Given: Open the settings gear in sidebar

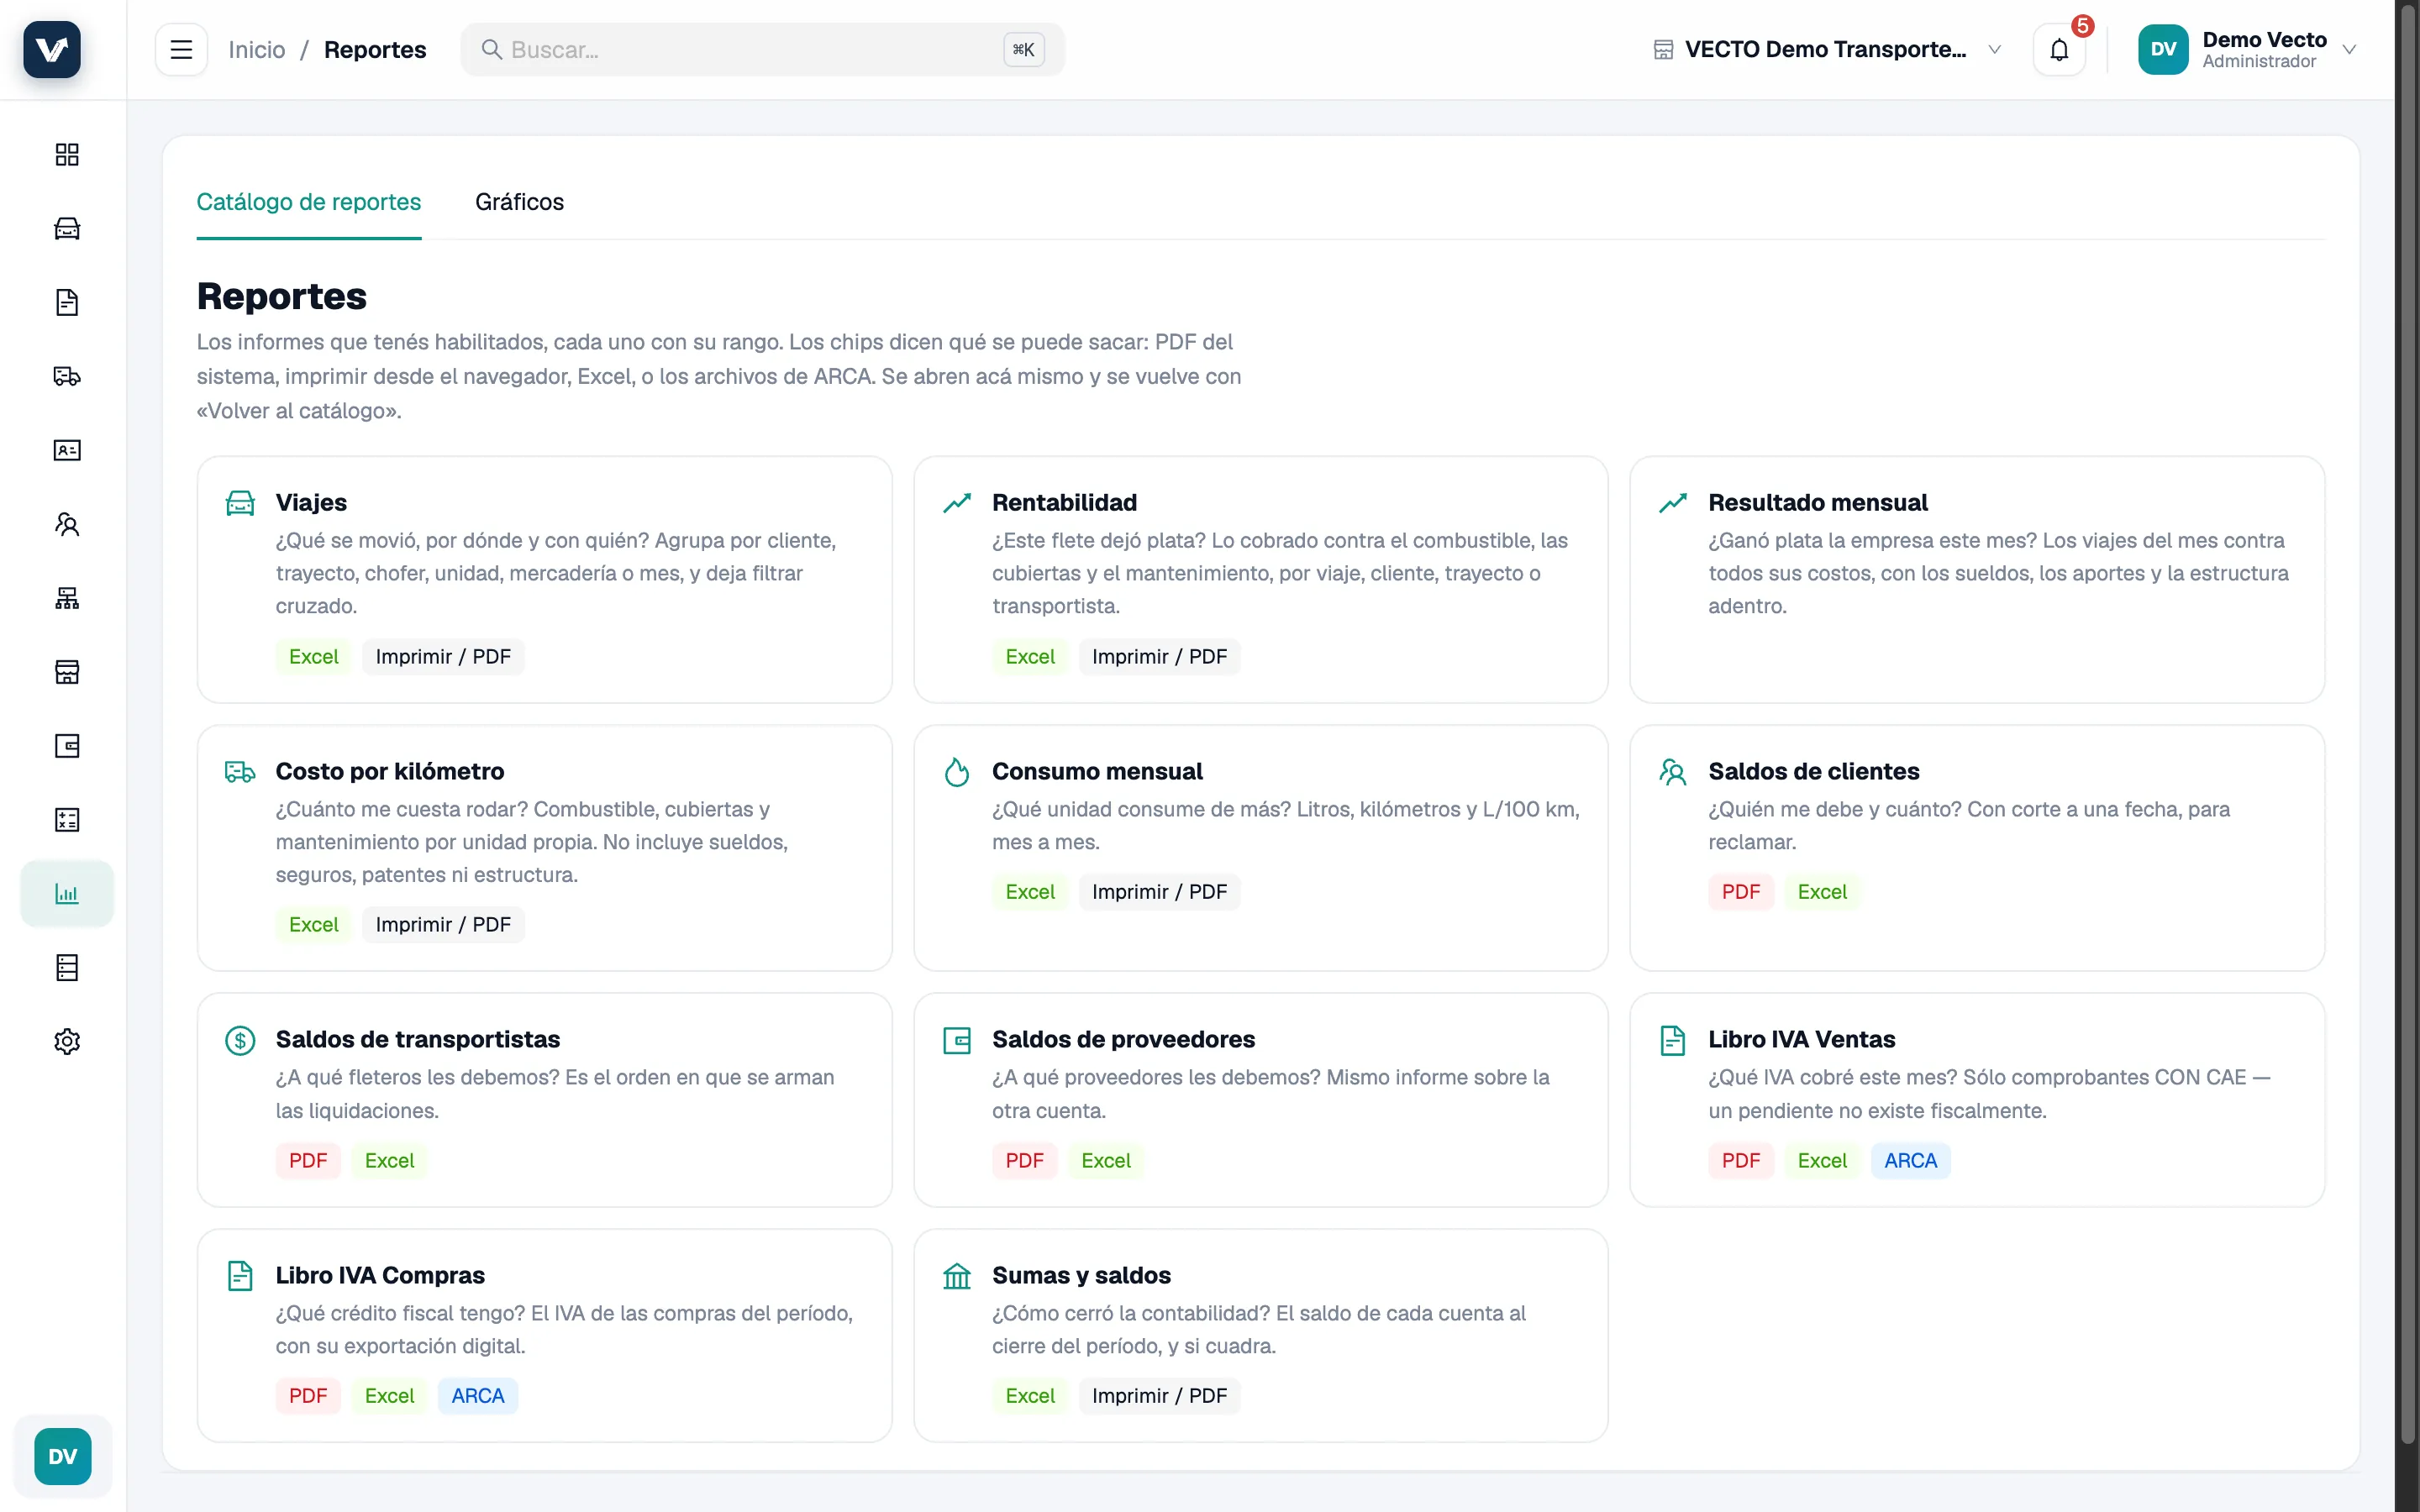Looking at the screenshot, I should point(67,1042).
